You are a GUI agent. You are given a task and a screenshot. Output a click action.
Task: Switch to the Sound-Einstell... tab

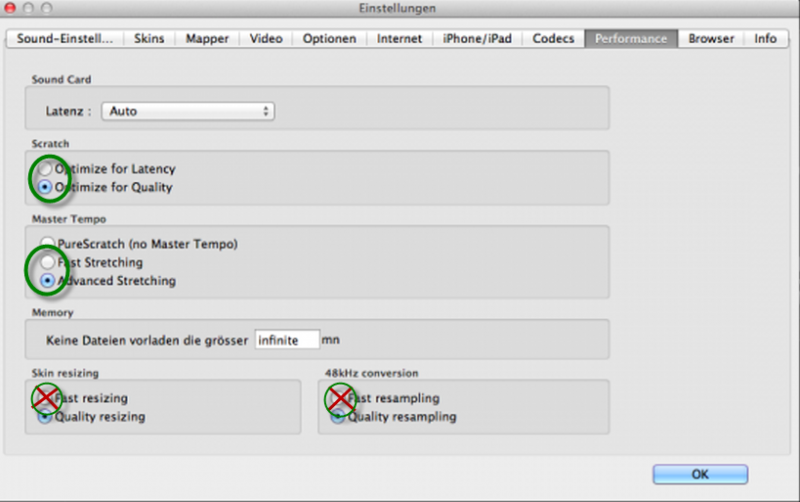[65, 39]
